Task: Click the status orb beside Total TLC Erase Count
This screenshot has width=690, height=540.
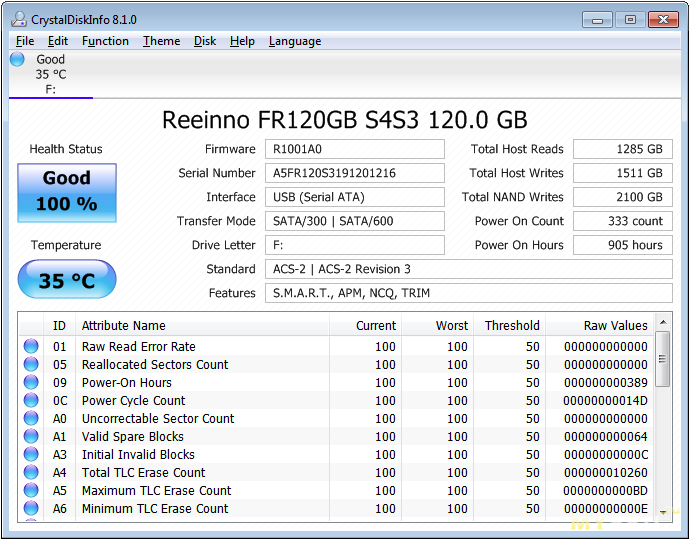Action: 31,473
